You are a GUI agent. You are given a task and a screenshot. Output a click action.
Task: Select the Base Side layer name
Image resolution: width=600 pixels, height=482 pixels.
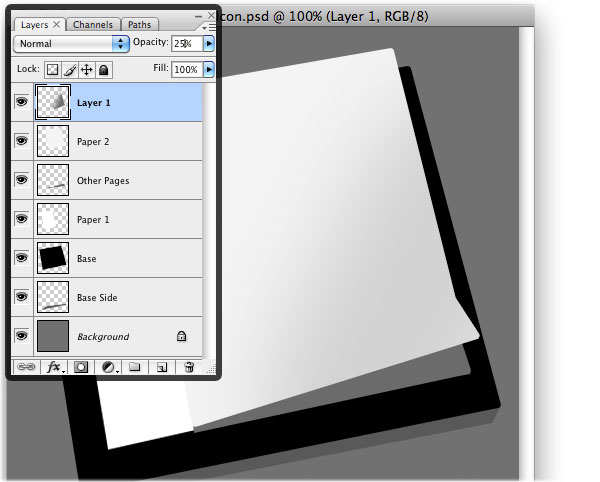pyautogui.click(x=97, y=298)
